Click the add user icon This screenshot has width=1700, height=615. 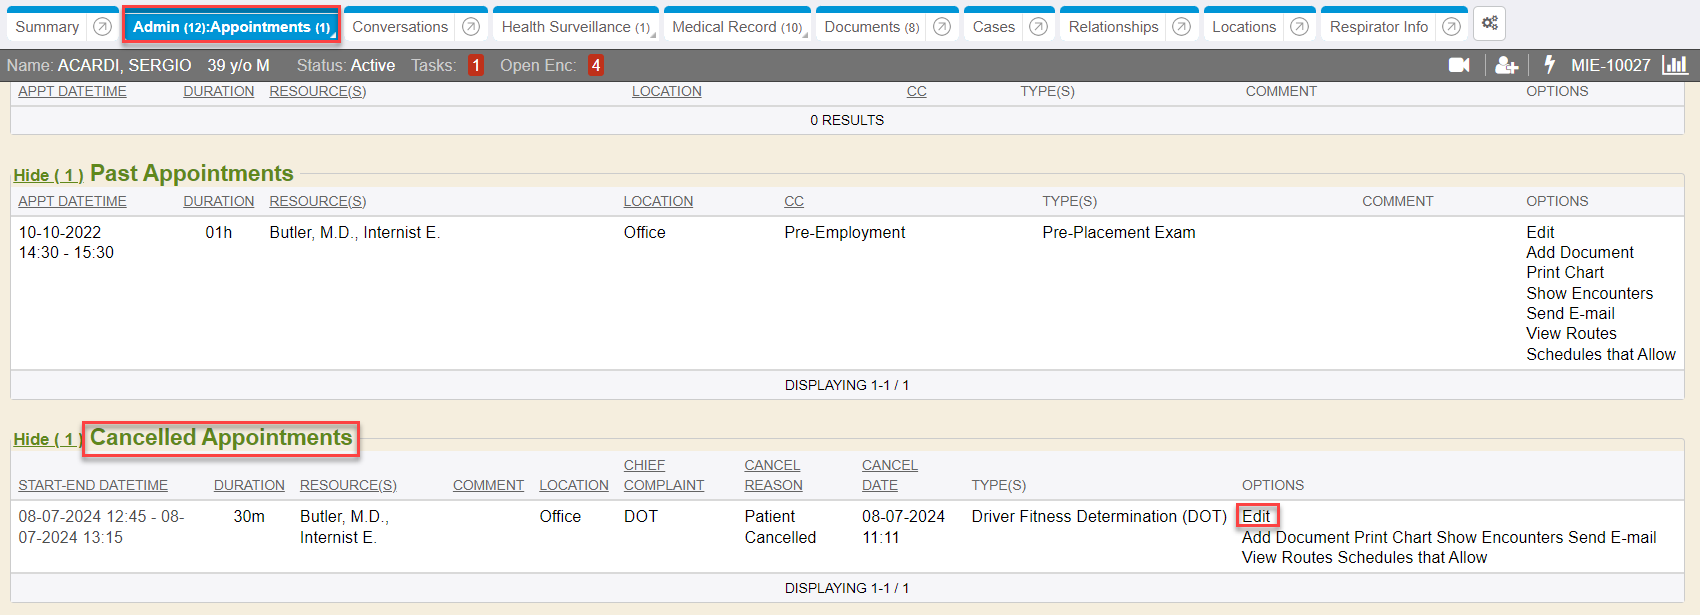[1506, 65]
